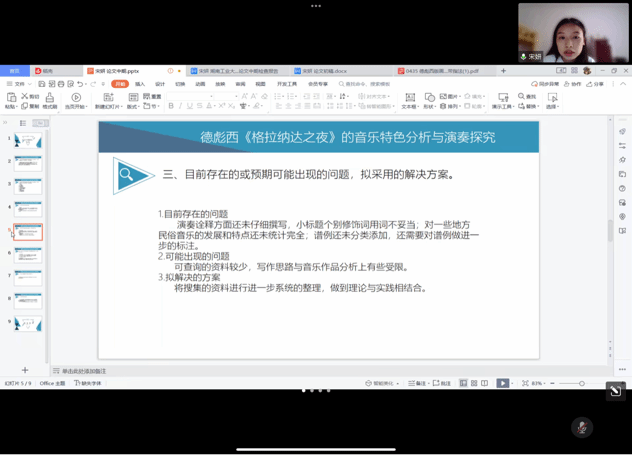
Task: Switch to the docx document tab
Action: point(341,71)
